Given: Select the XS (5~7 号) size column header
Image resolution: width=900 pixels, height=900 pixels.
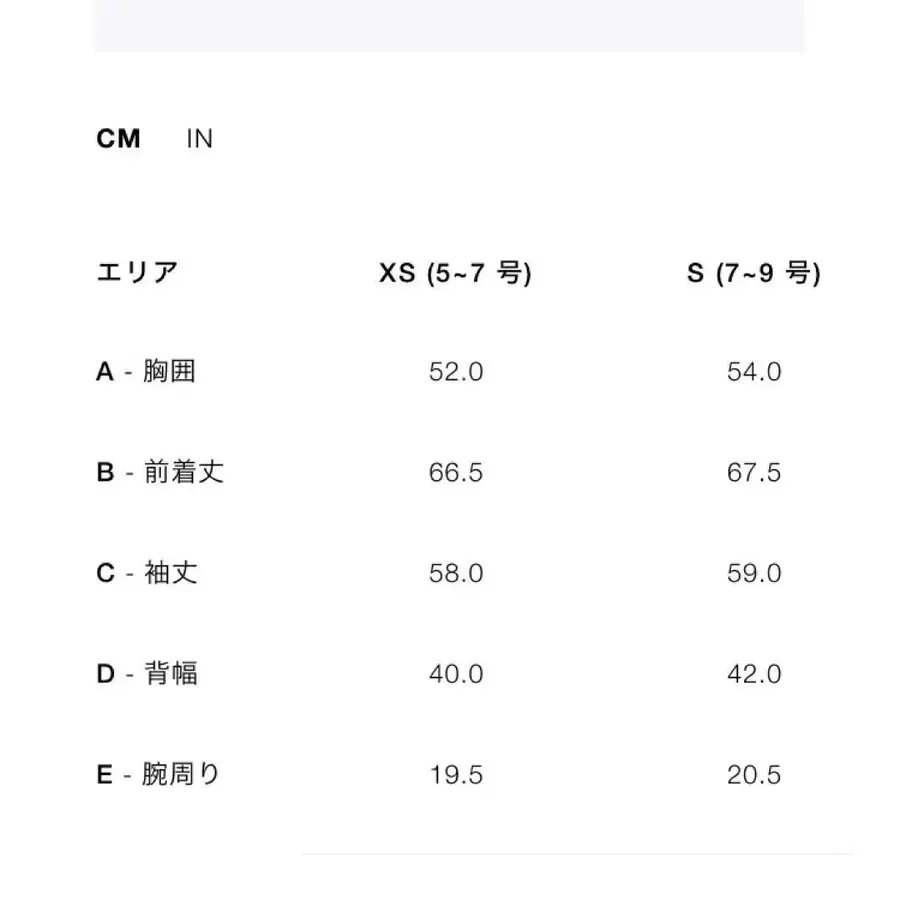Looking at the screenshot, I should coord(455,273).
